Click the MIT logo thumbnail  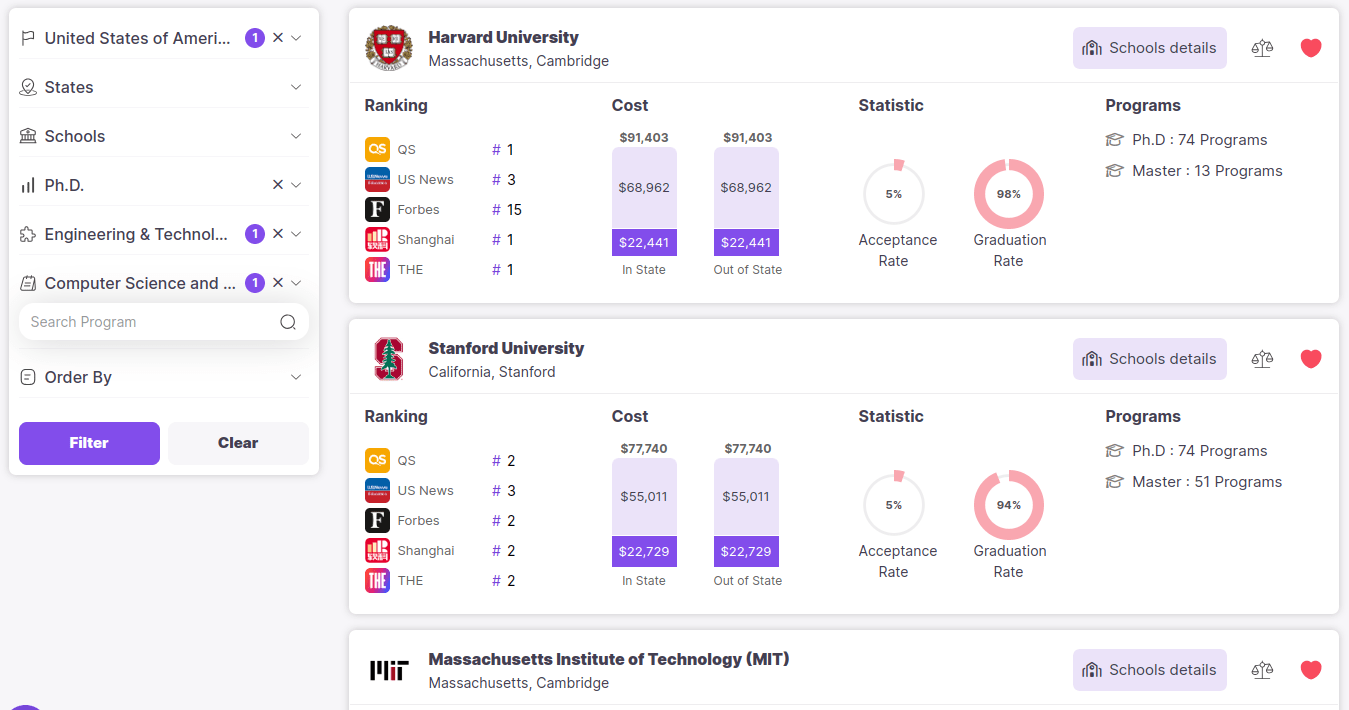pos(388,670)
